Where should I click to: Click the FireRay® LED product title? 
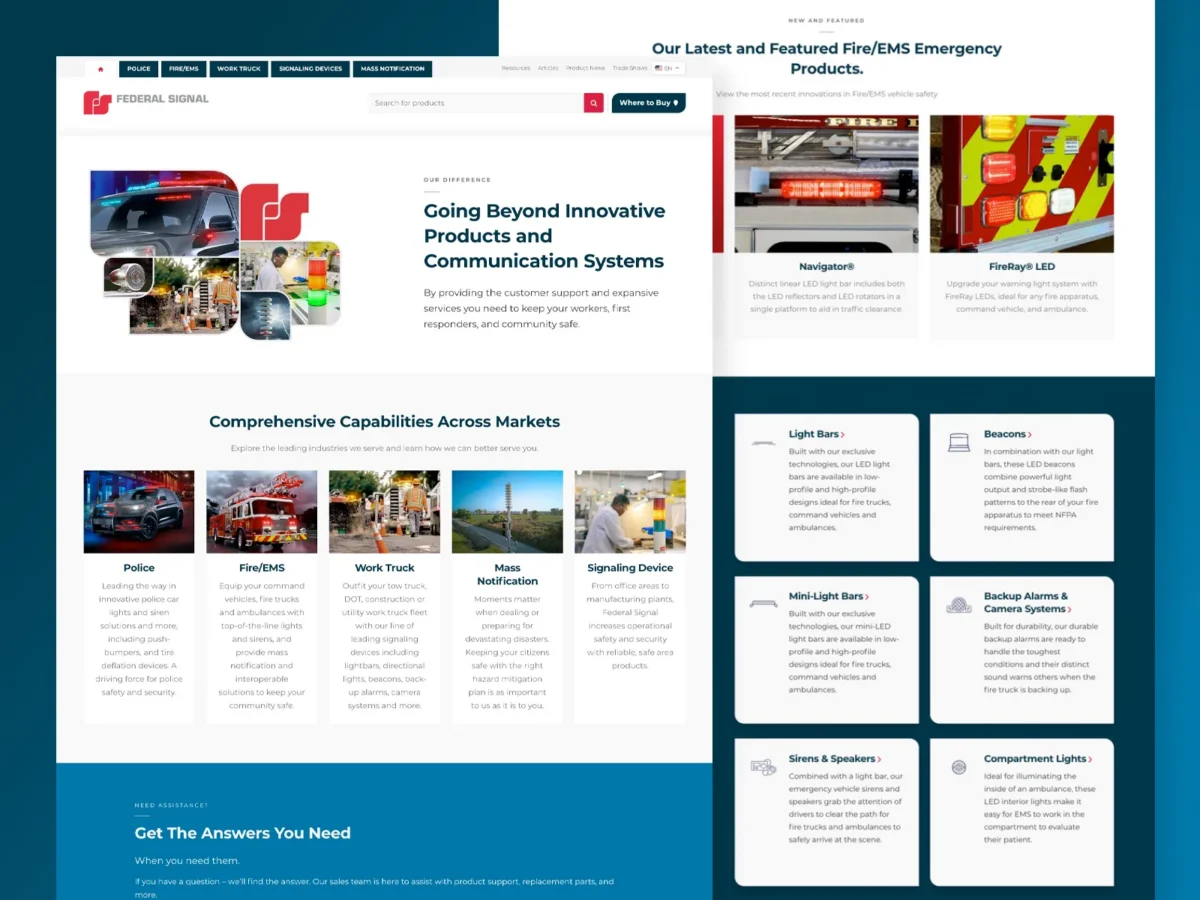1022,267
